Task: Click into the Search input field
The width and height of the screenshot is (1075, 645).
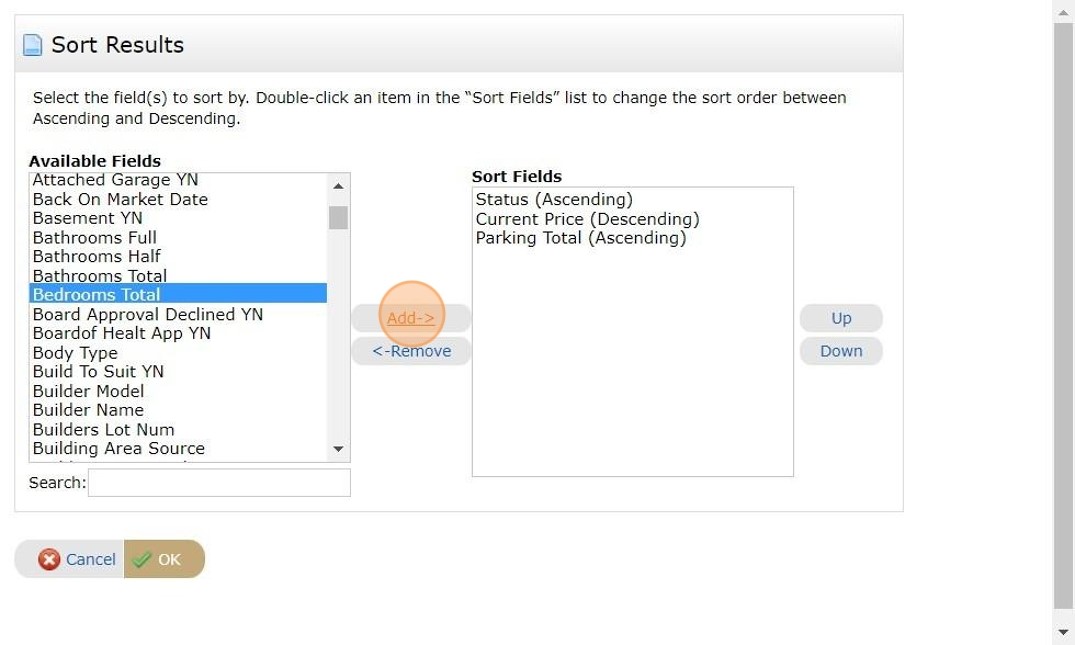Action: pos(219,483)
